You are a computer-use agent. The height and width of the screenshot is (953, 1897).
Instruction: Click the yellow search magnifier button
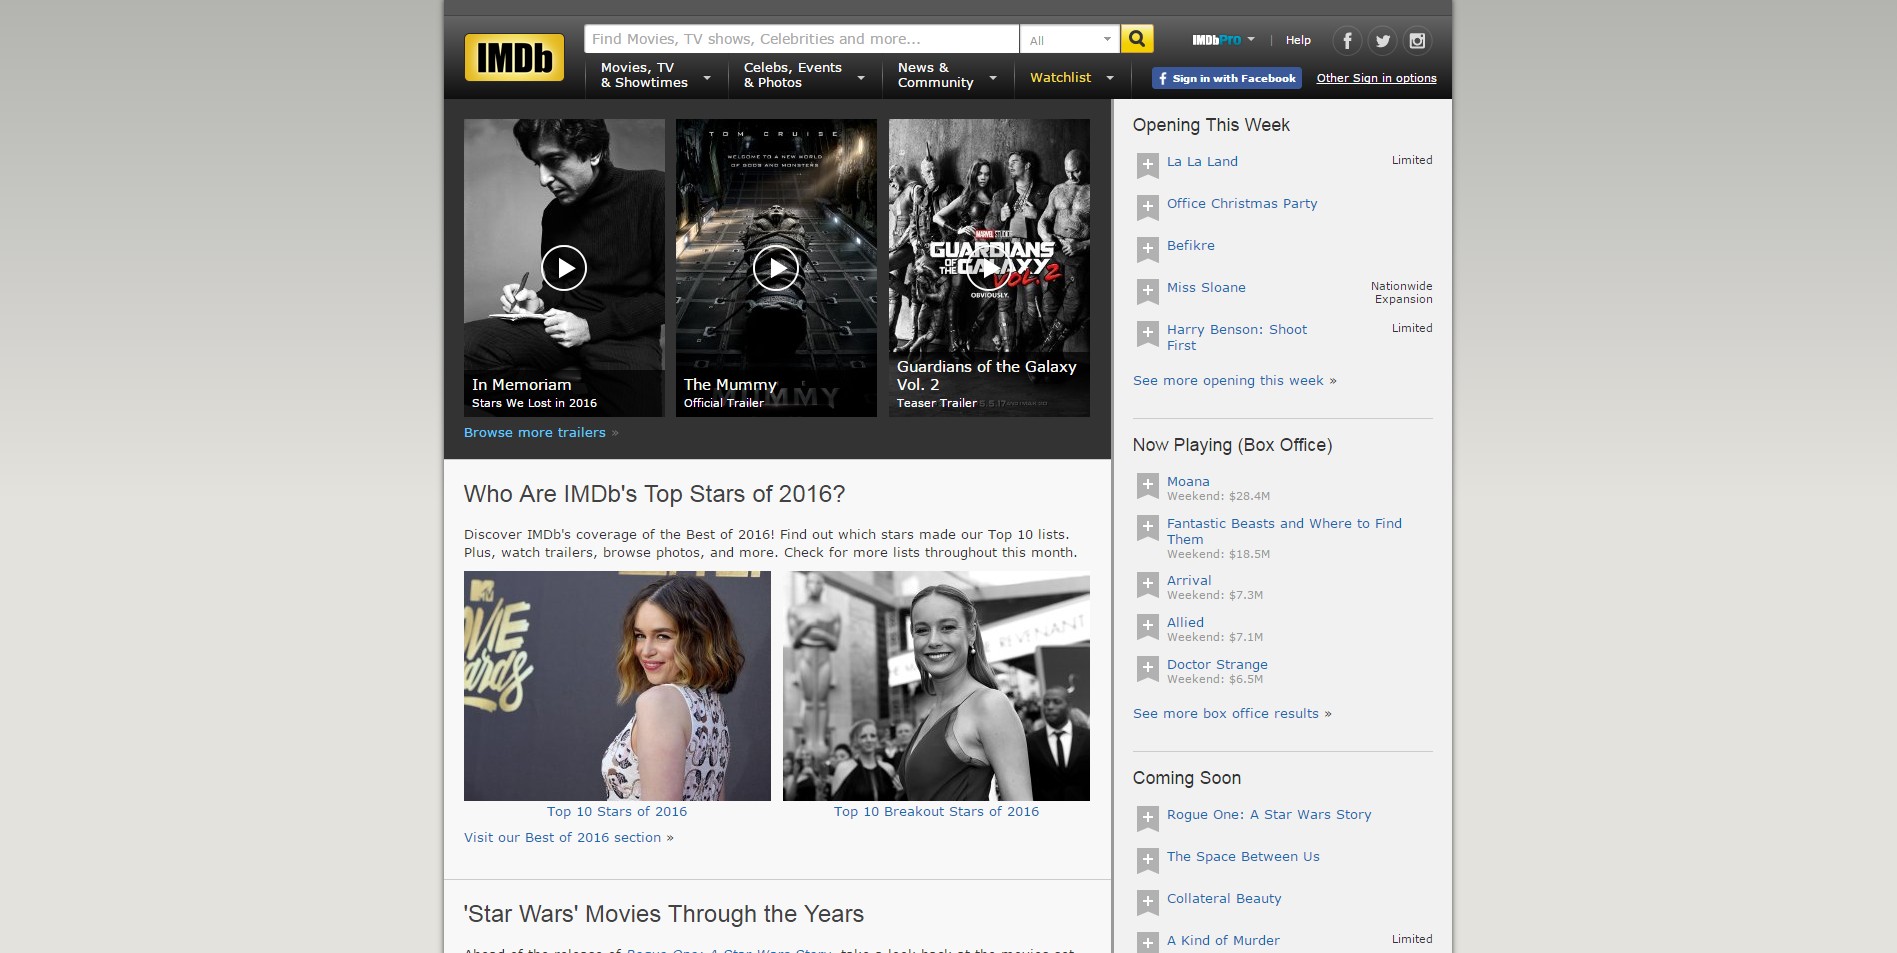pos(1137,39)
